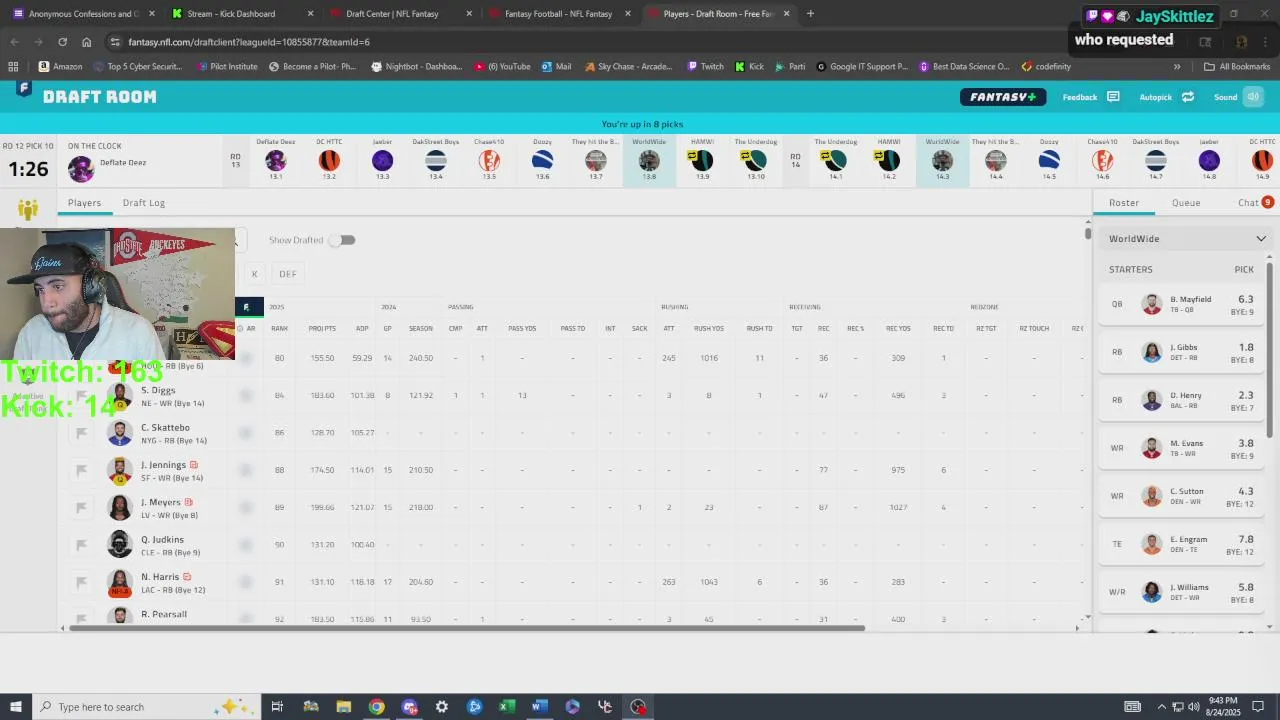The width and height of the screenshot is (1280, 720).
Task: Click the Q. Judkins player headshot
Action: [x=120, y=545]
